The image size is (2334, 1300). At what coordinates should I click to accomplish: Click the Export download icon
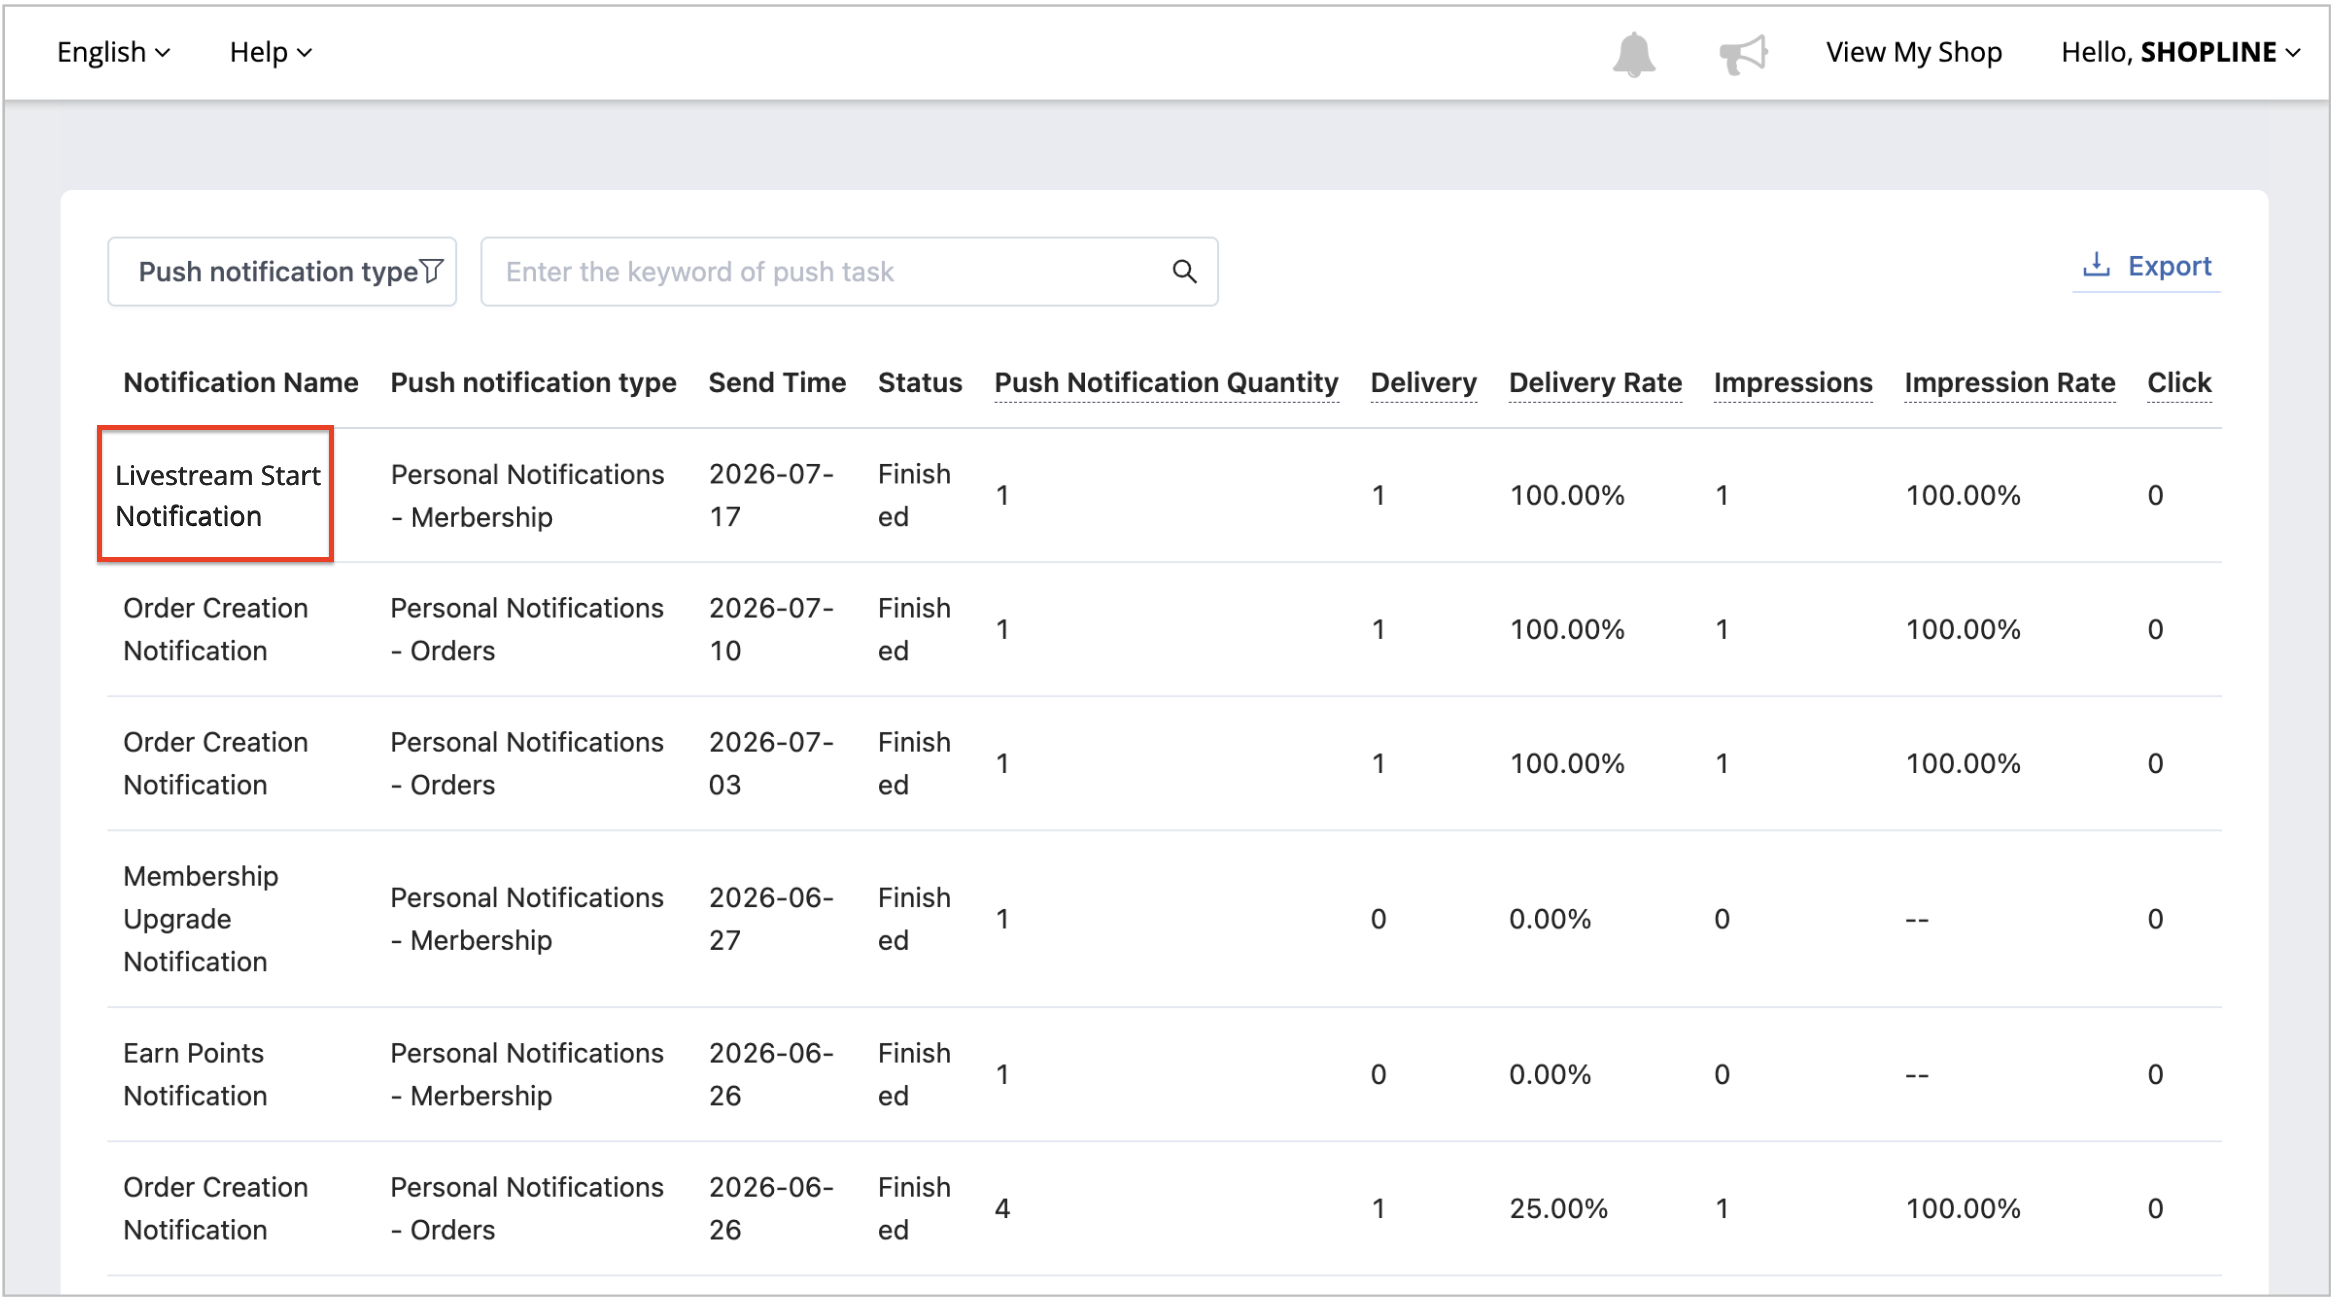2096,265
